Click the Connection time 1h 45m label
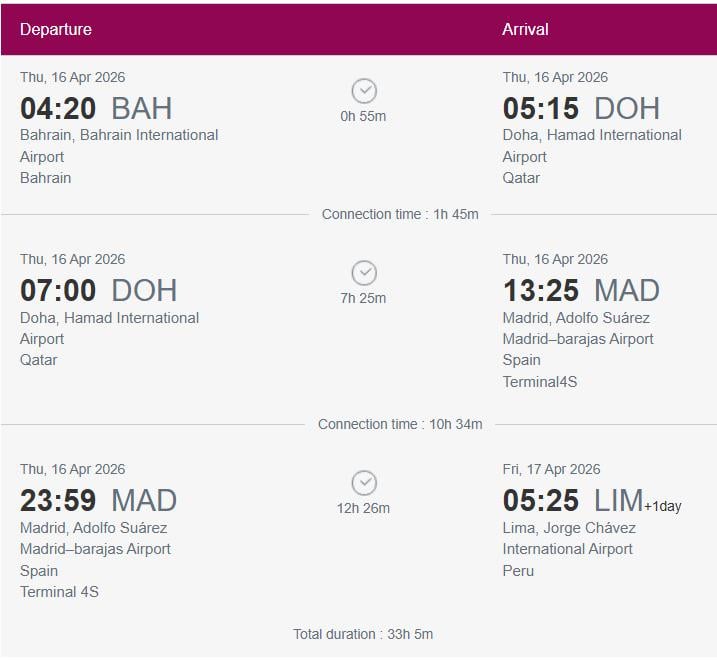The height and width of the screenshot is (660, 717). pyautogui.click(x=400, y=214)
